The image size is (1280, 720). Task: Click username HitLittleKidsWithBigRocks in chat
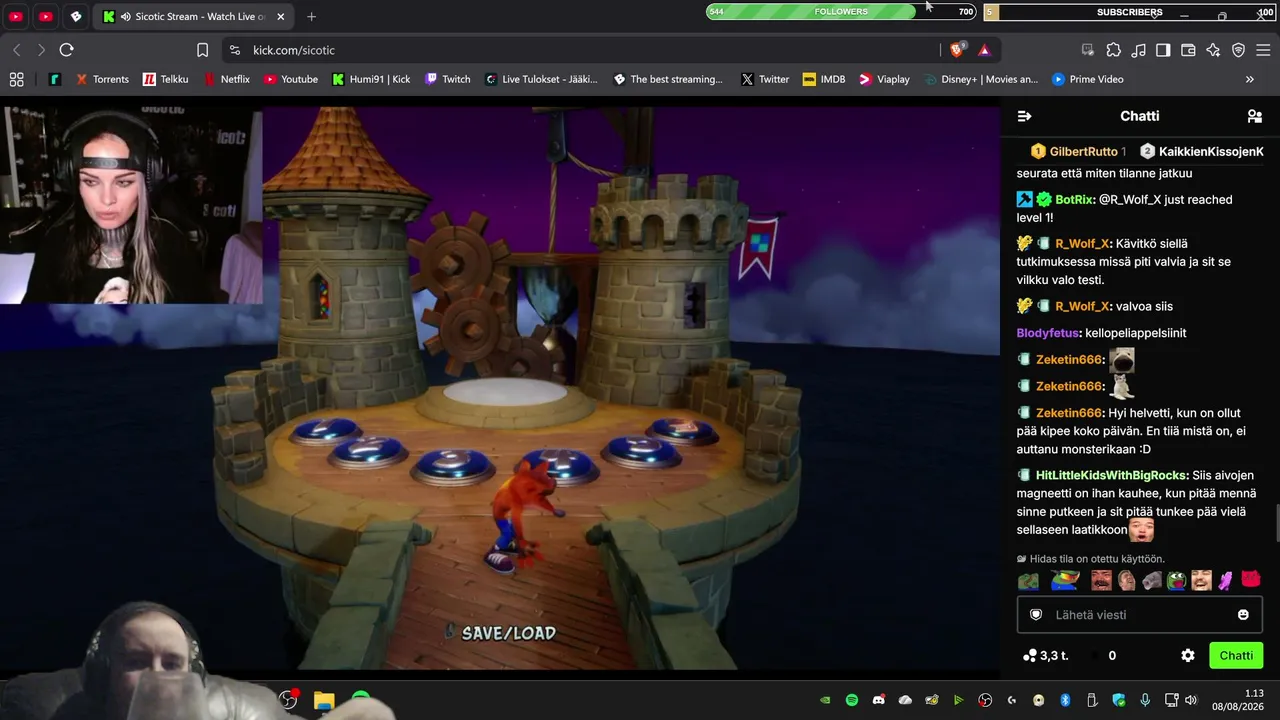point(1112,476)
